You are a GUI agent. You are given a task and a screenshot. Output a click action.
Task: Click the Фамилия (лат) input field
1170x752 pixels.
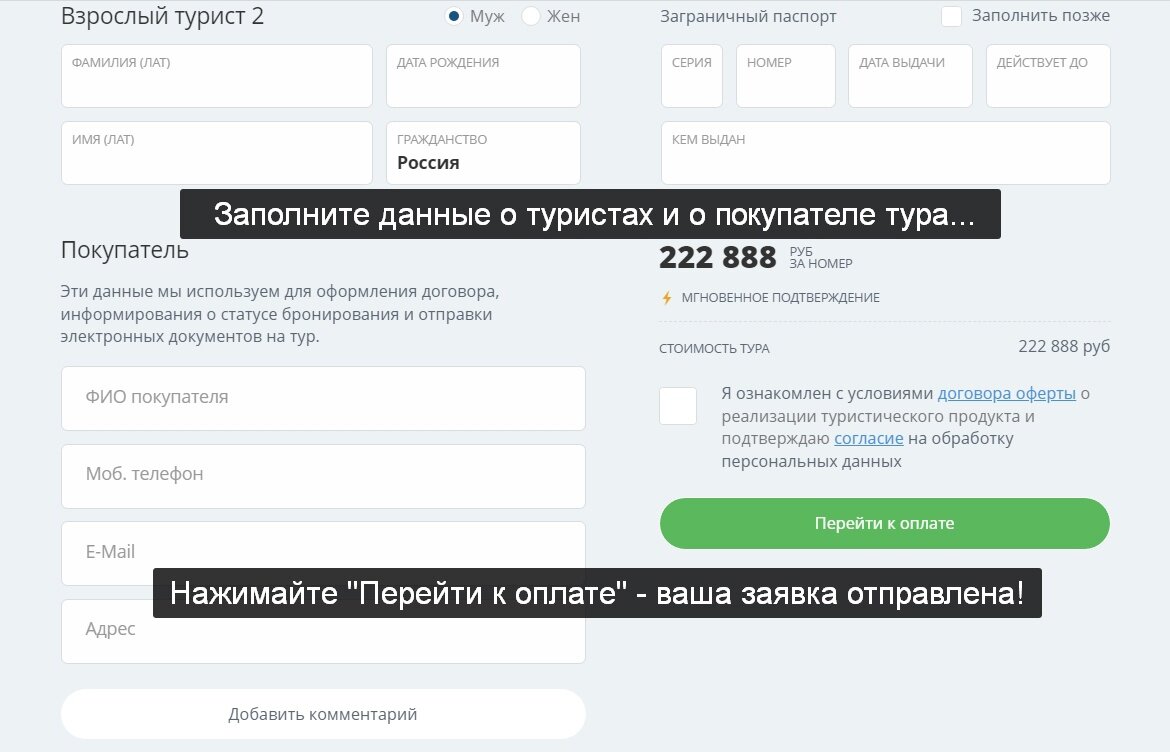click(216, 76)
